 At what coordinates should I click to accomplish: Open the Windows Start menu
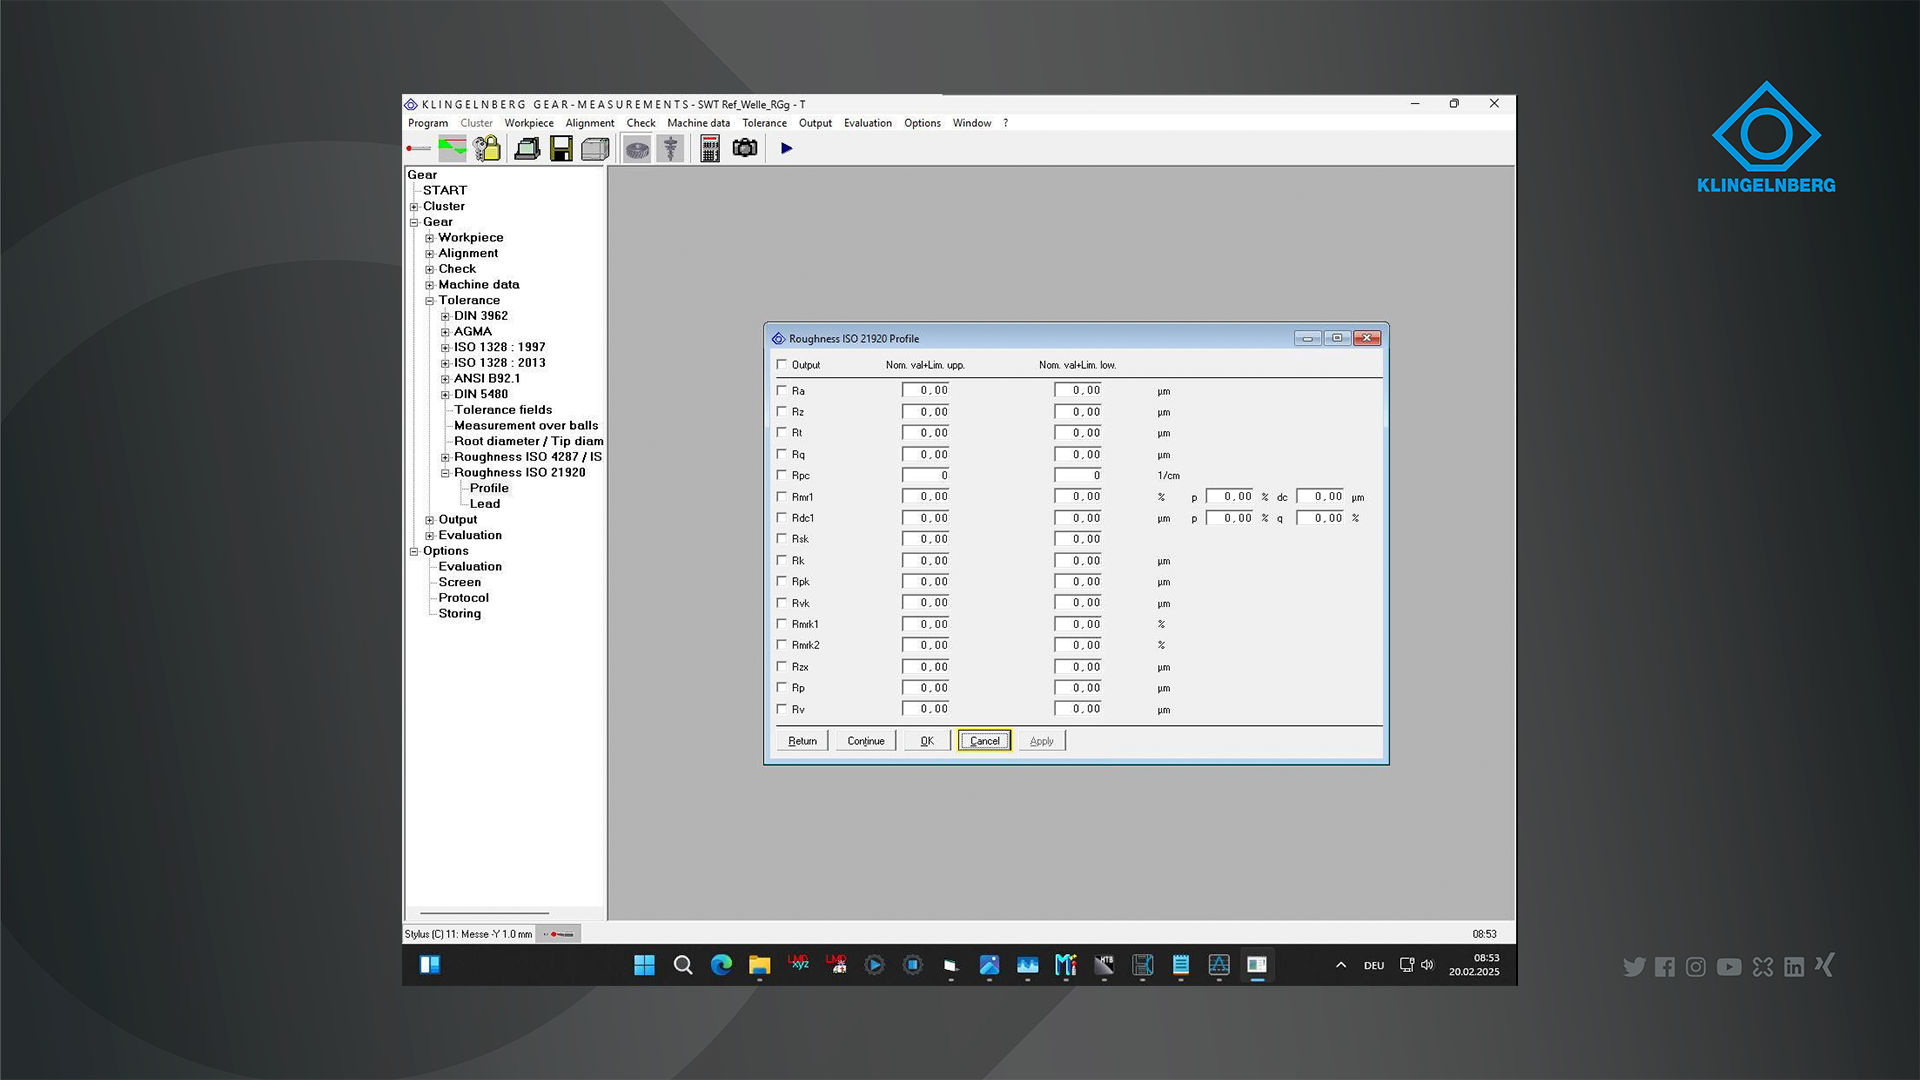[644, 965]
